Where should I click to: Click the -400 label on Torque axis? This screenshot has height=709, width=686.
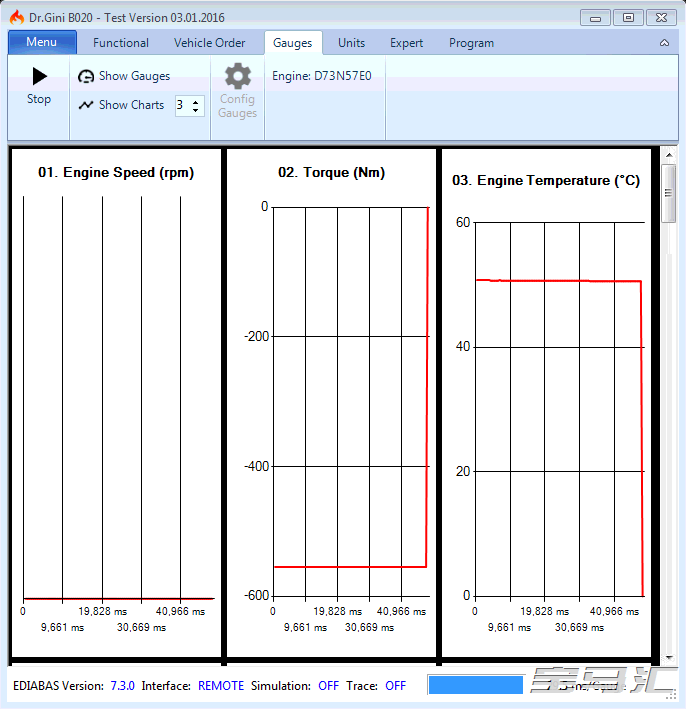coord(256,466)
